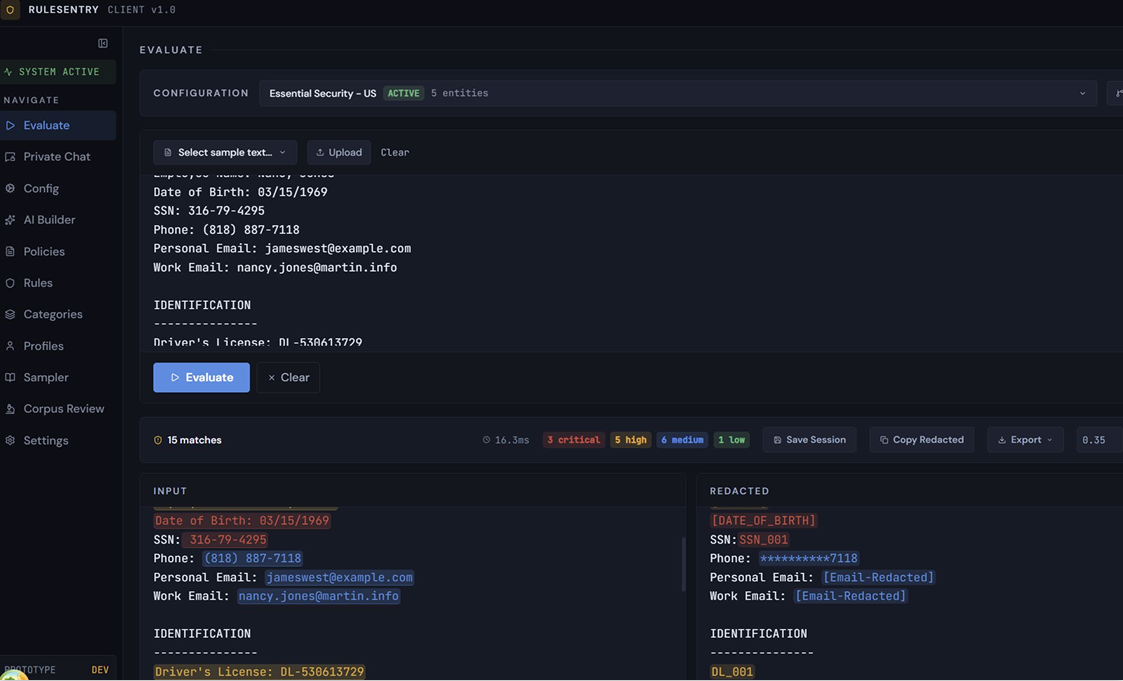Click the DL_001 redacted token
The width and height of the screenshot is (1123, 681).
[732, 672]
